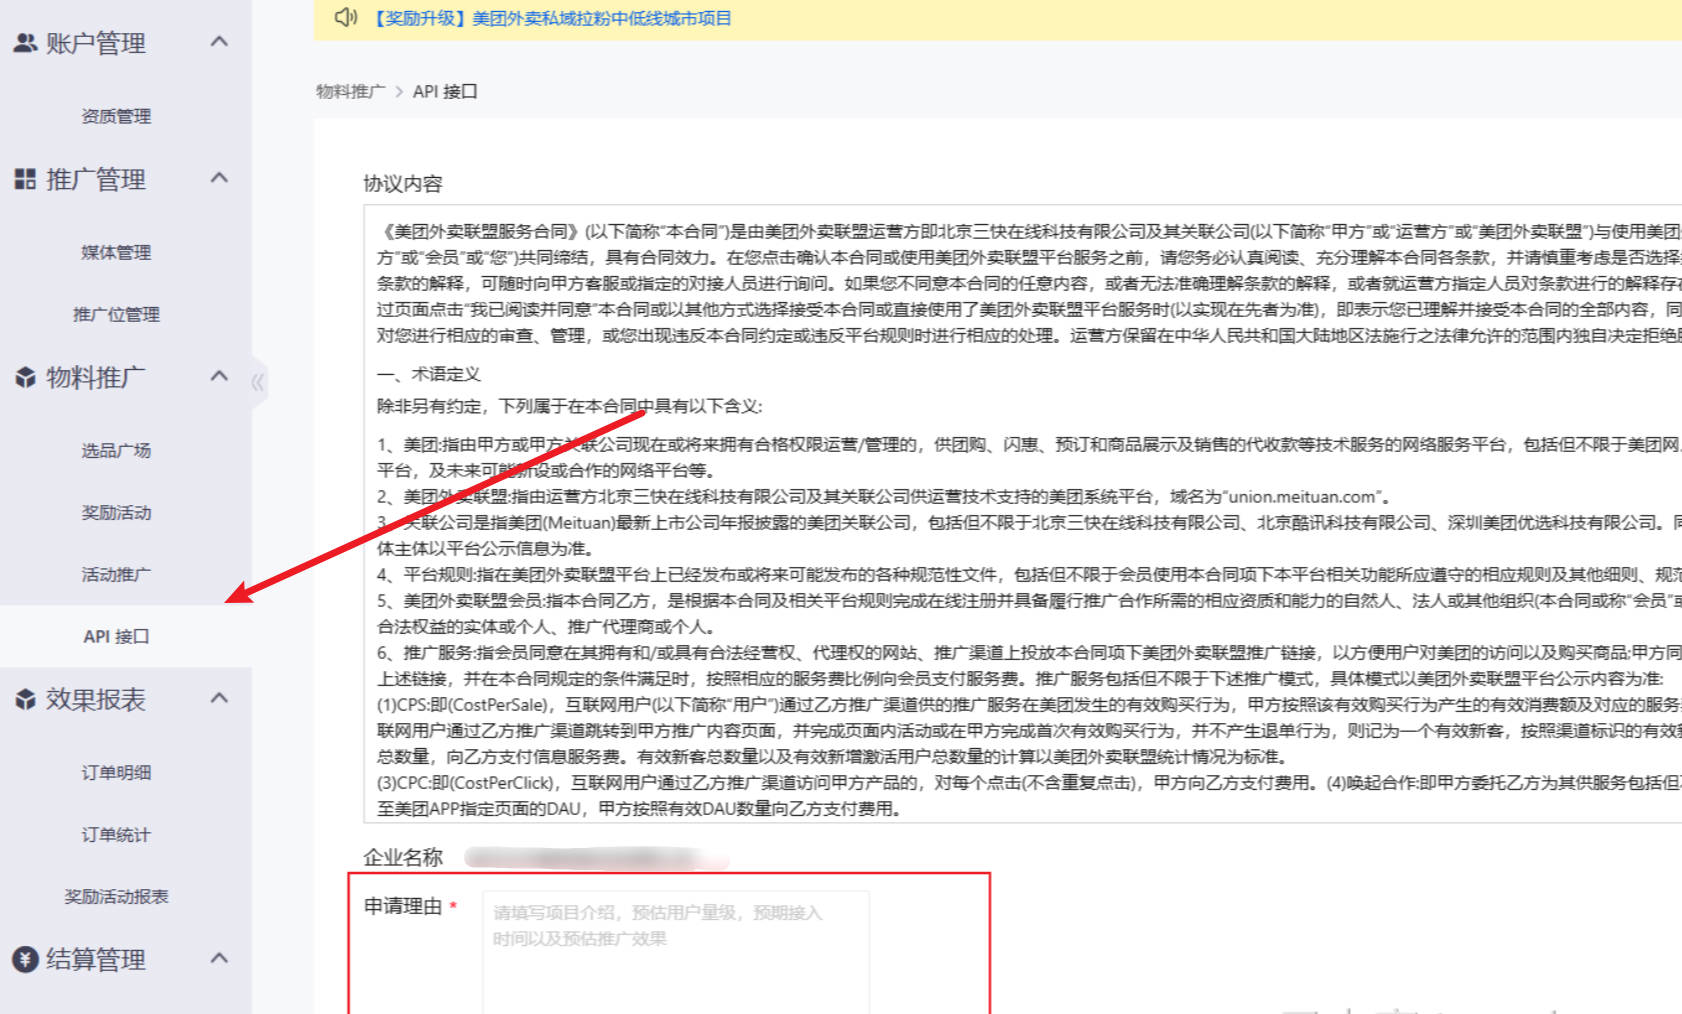Click the agreement text box
This screenshot has width=1682, height=1014.
coord(1023,514)
